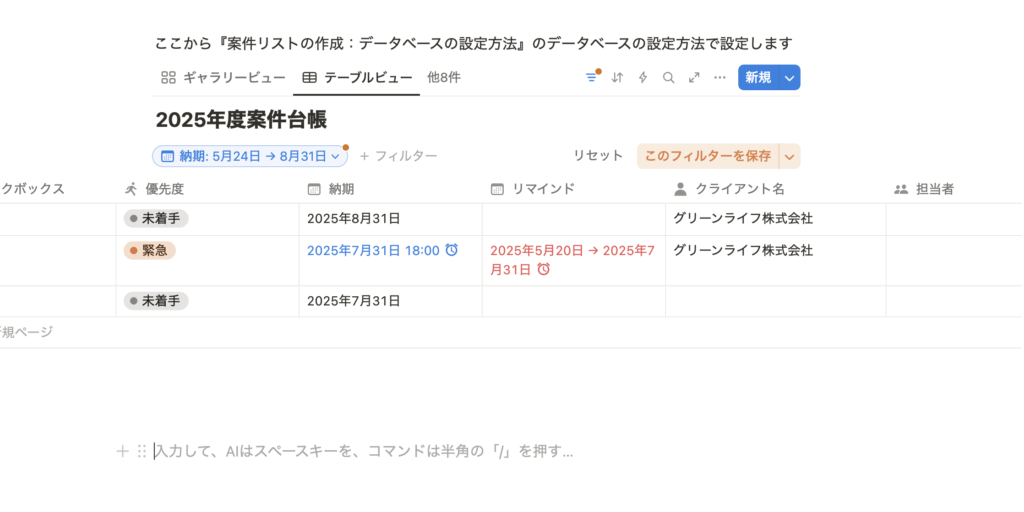
Task: Click the 新規 button to add entry
Action: (x=758, y=77)
